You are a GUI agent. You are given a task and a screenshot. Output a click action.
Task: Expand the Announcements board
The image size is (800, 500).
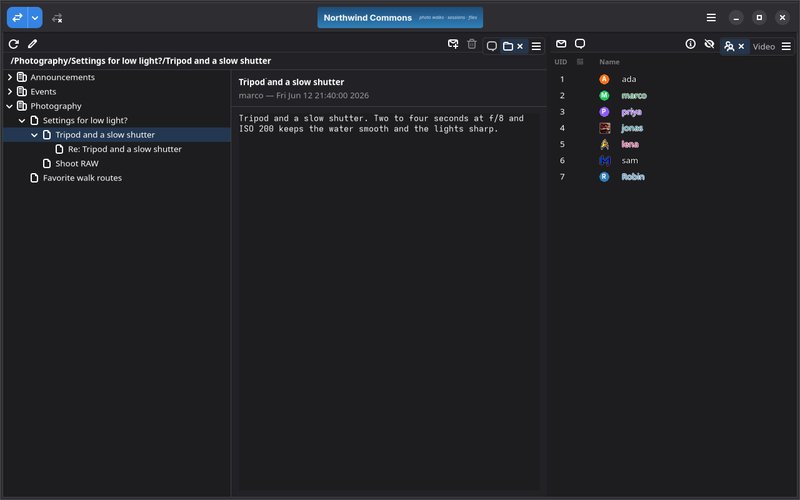point(10,77)
